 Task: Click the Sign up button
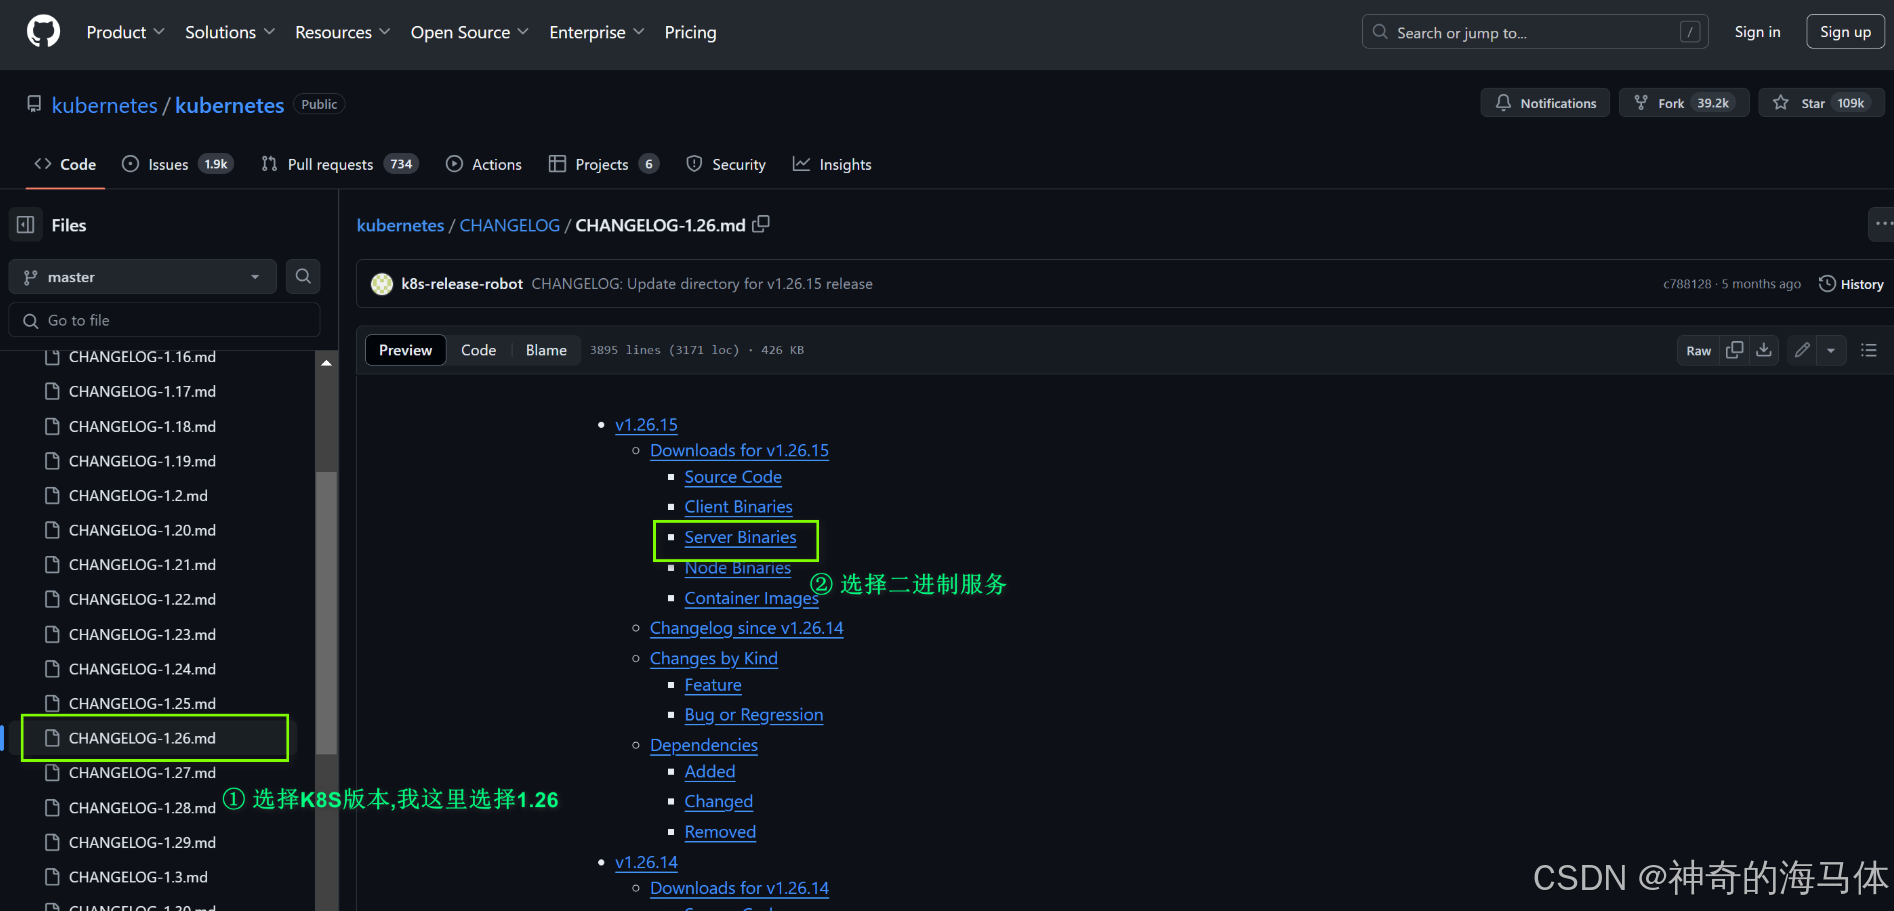tap(1845, 32)
